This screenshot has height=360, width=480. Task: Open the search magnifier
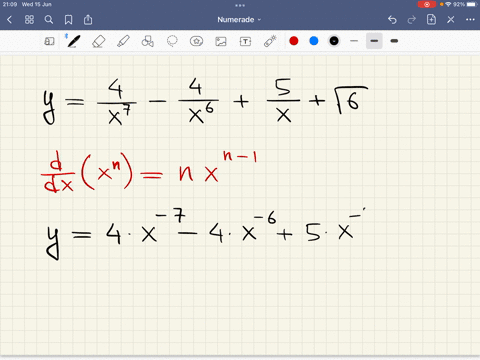pos(49,20)
